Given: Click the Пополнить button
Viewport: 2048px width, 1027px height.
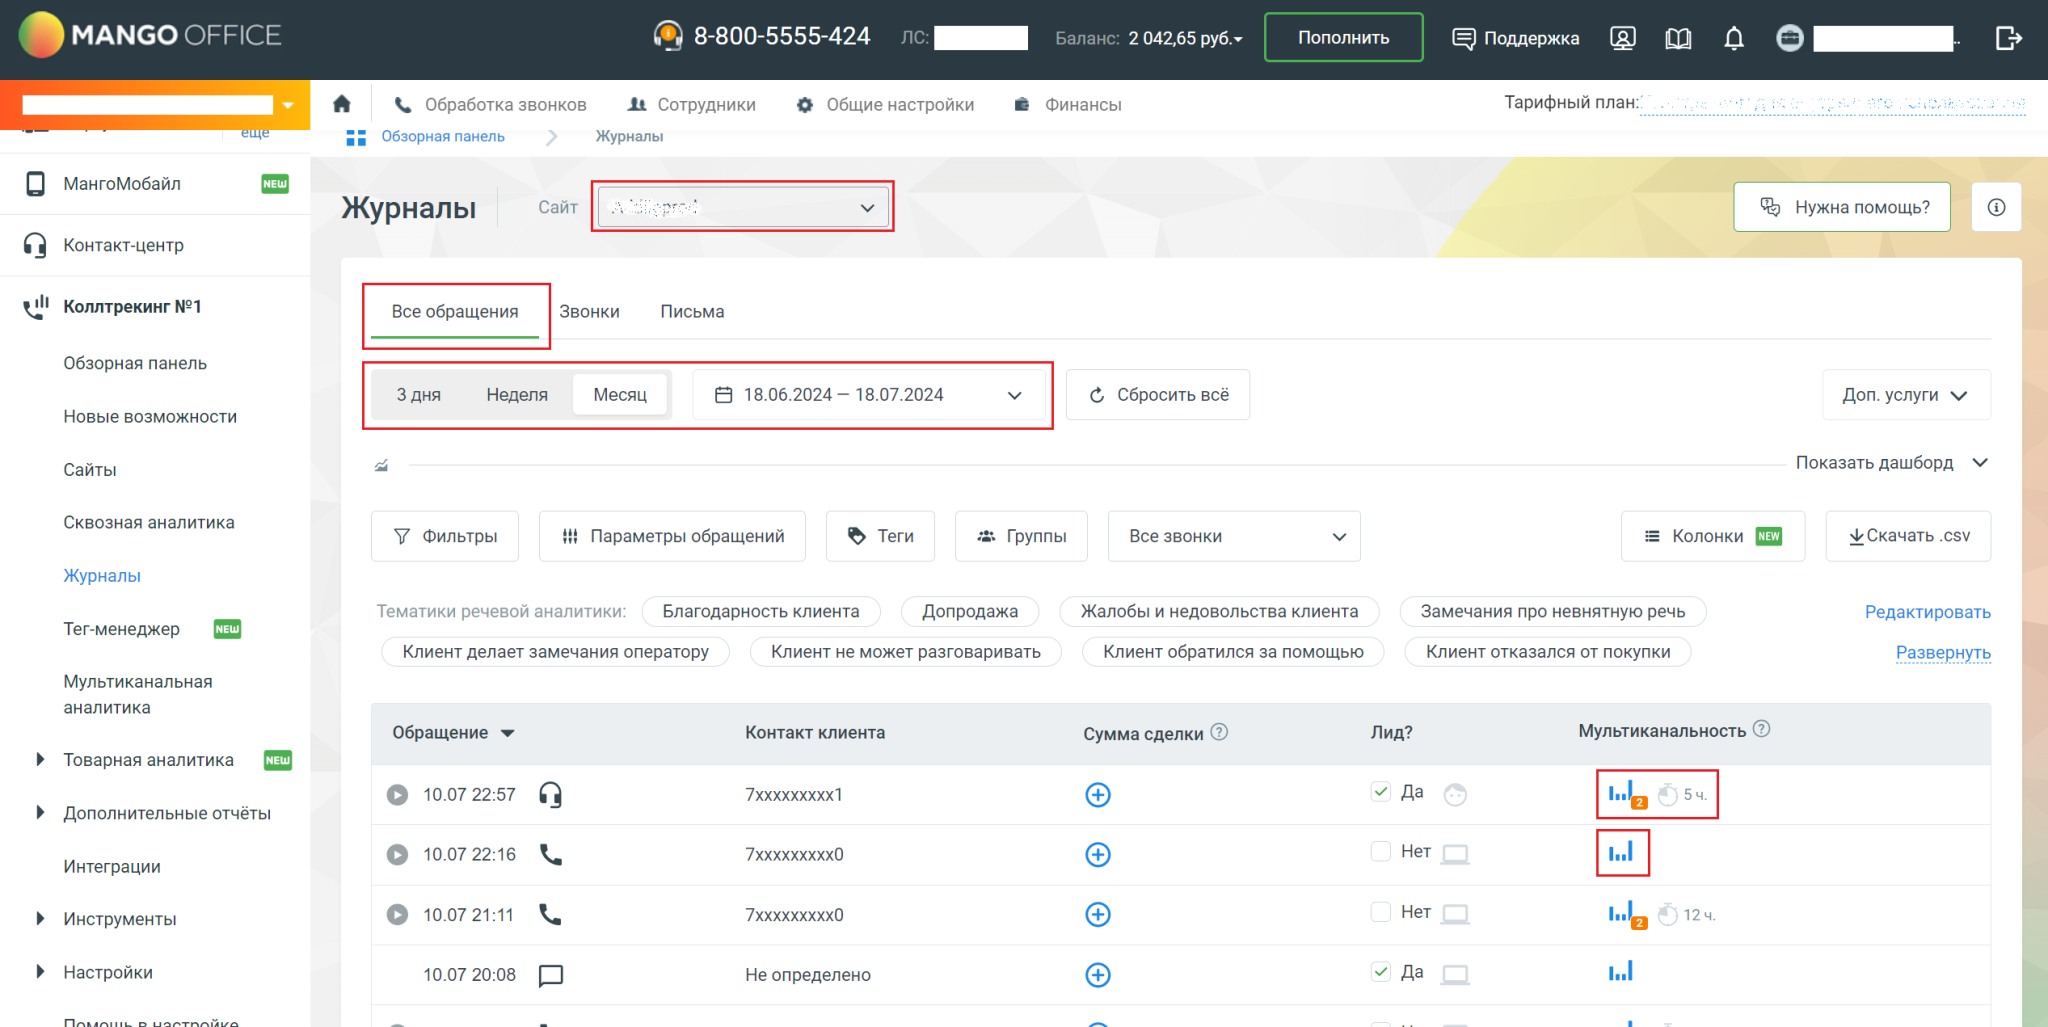Looking at the screenshot, I should click(1343, 38).
